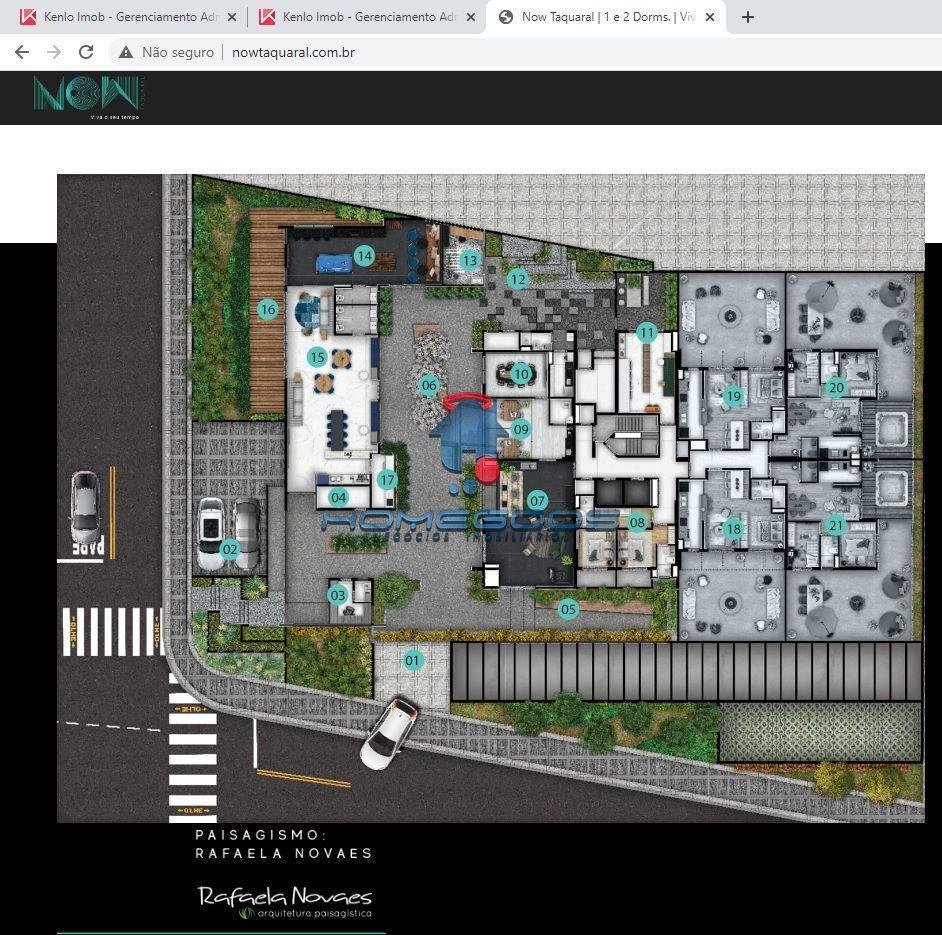Click the 'Não seguro' security warning
This screenshot has height=935, width=942.
(167, 52)
